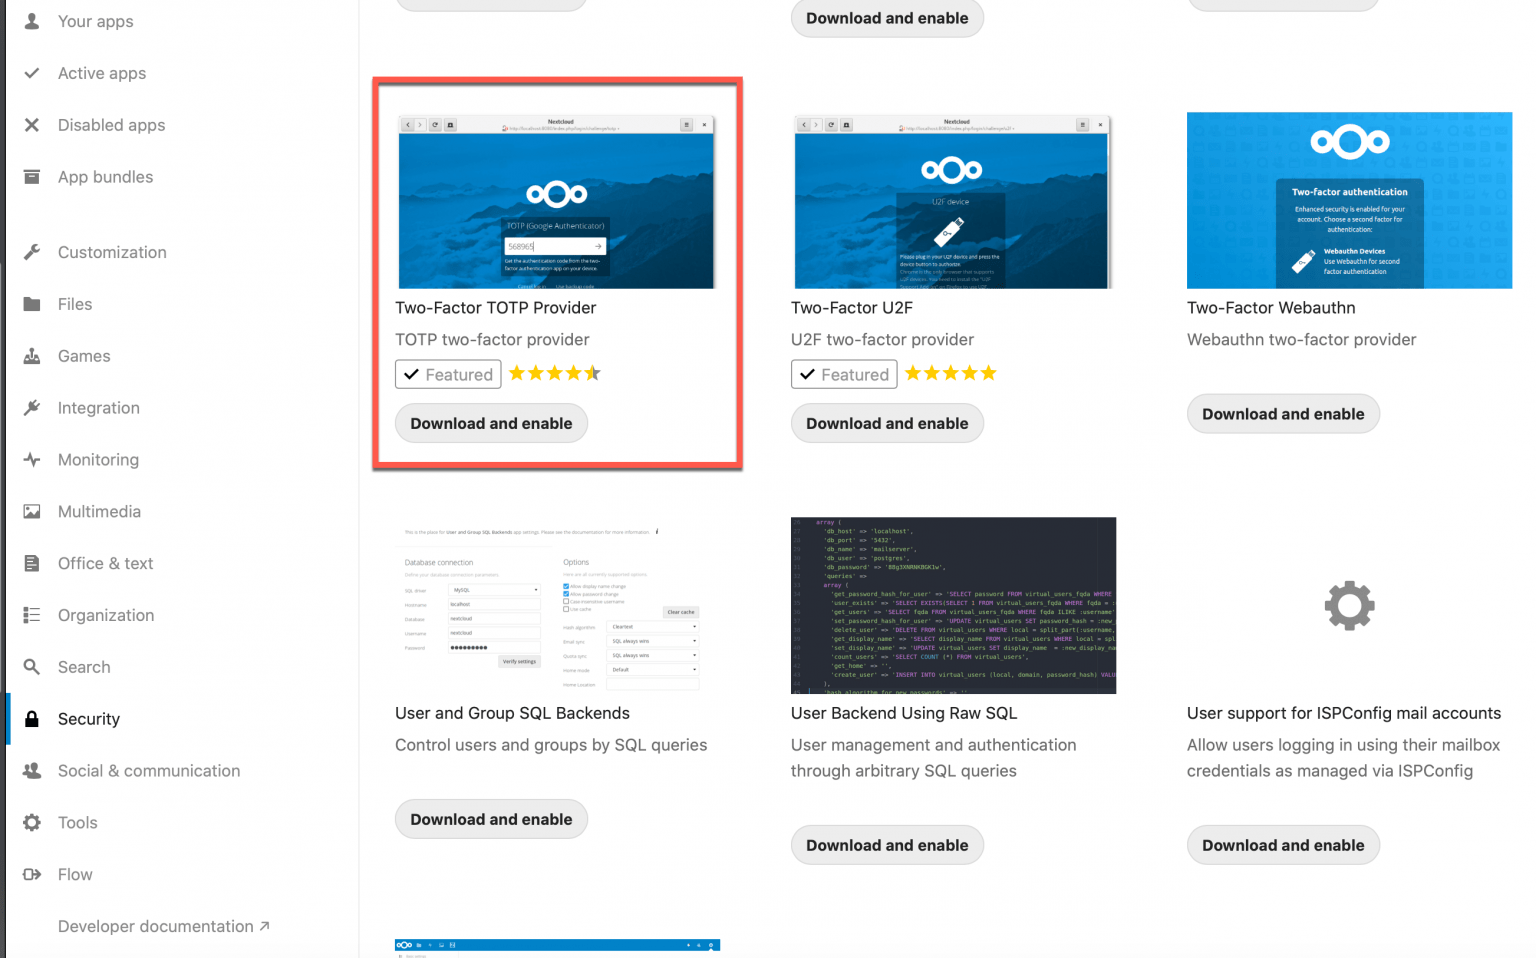Click the person icon beside Your apps
Viewport: 1536px width, 958px height.
[x=32, y=21]
